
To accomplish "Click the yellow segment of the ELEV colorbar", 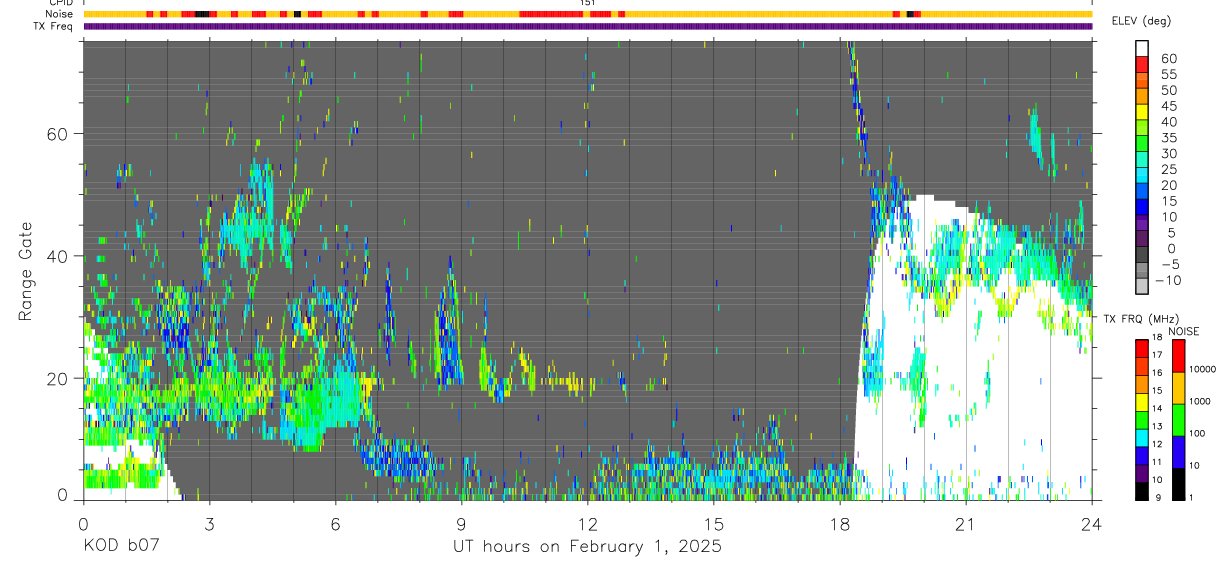I will (x=1142, y=110).
